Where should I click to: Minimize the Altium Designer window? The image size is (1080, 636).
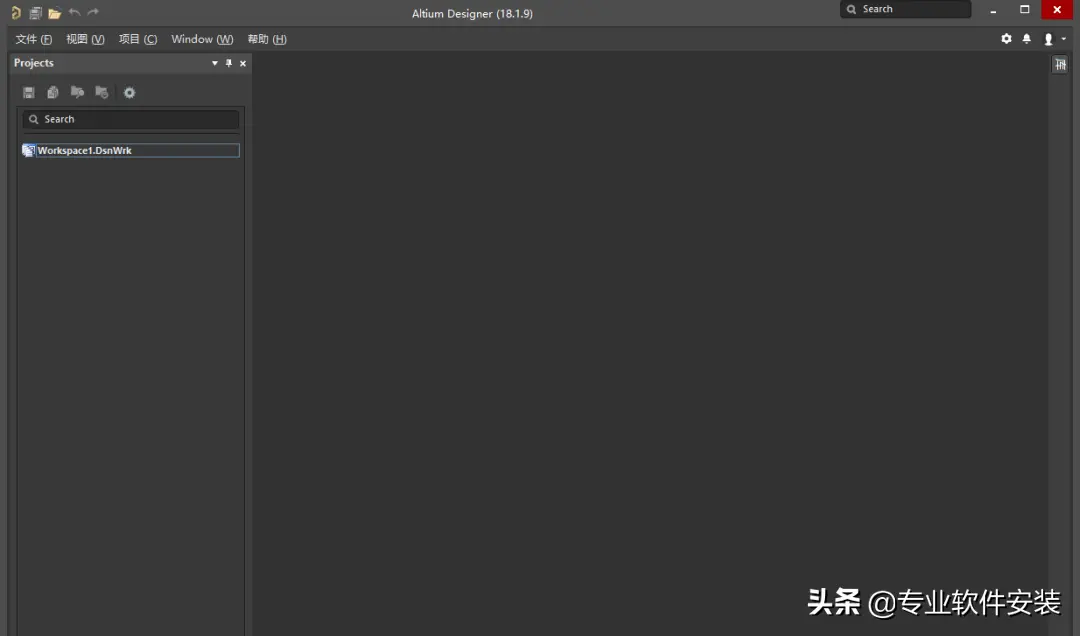coord(993,10)
